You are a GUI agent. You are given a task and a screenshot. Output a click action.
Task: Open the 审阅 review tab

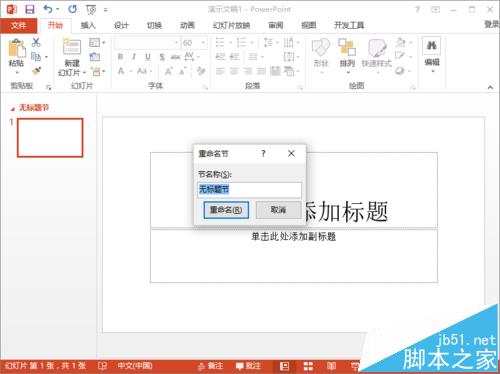click(276, 25)
